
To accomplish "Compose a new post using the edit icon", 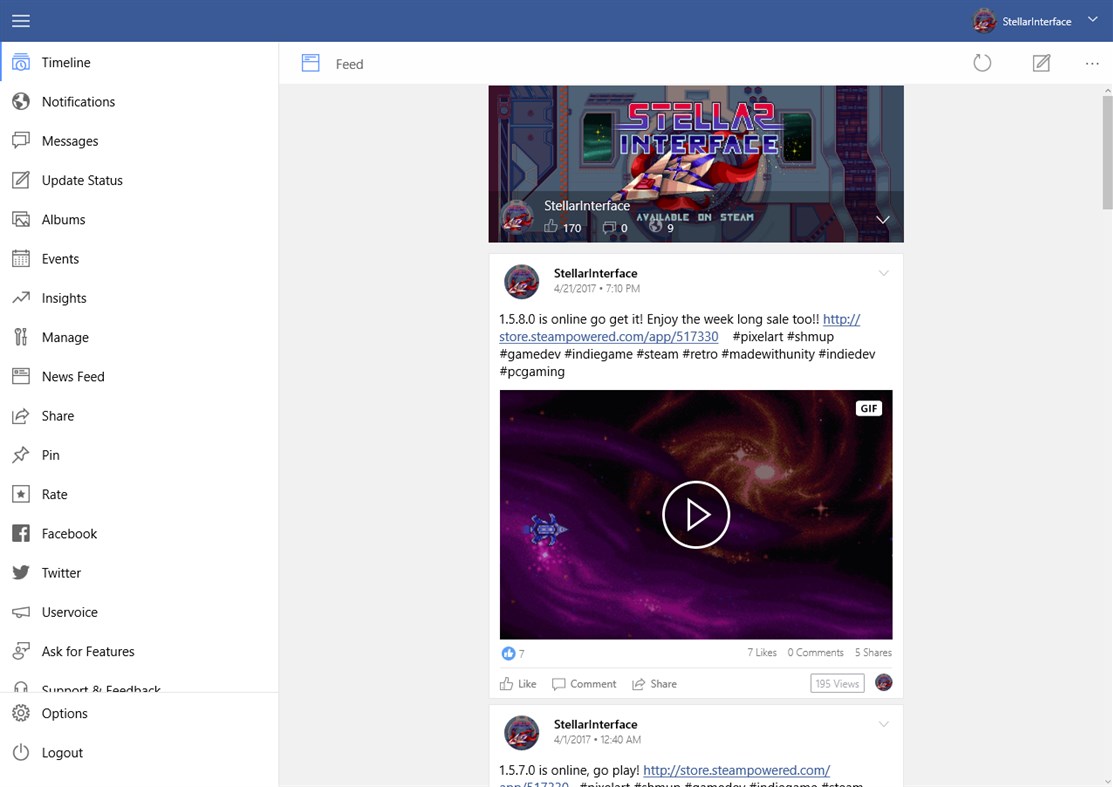I will click(1041, 62).
